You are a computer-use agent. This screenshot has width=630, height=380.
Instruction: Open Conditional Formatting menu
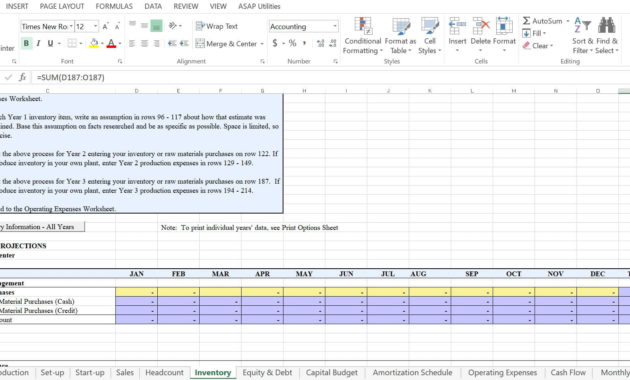pos(362,35)
